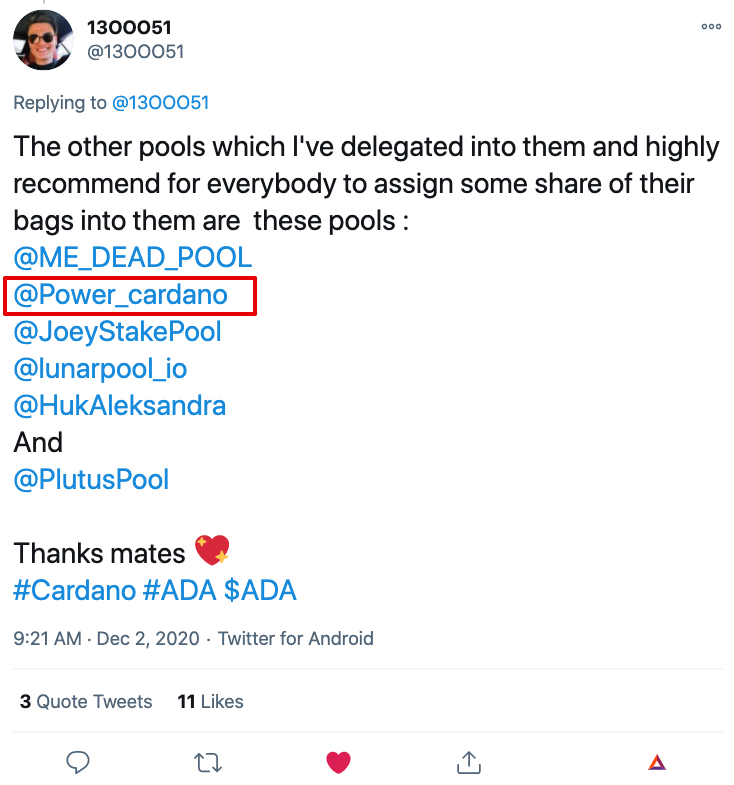Visit the @HukAleksandra profile
The height and width of the screenshot is (785, 734).
click(119, 406)
